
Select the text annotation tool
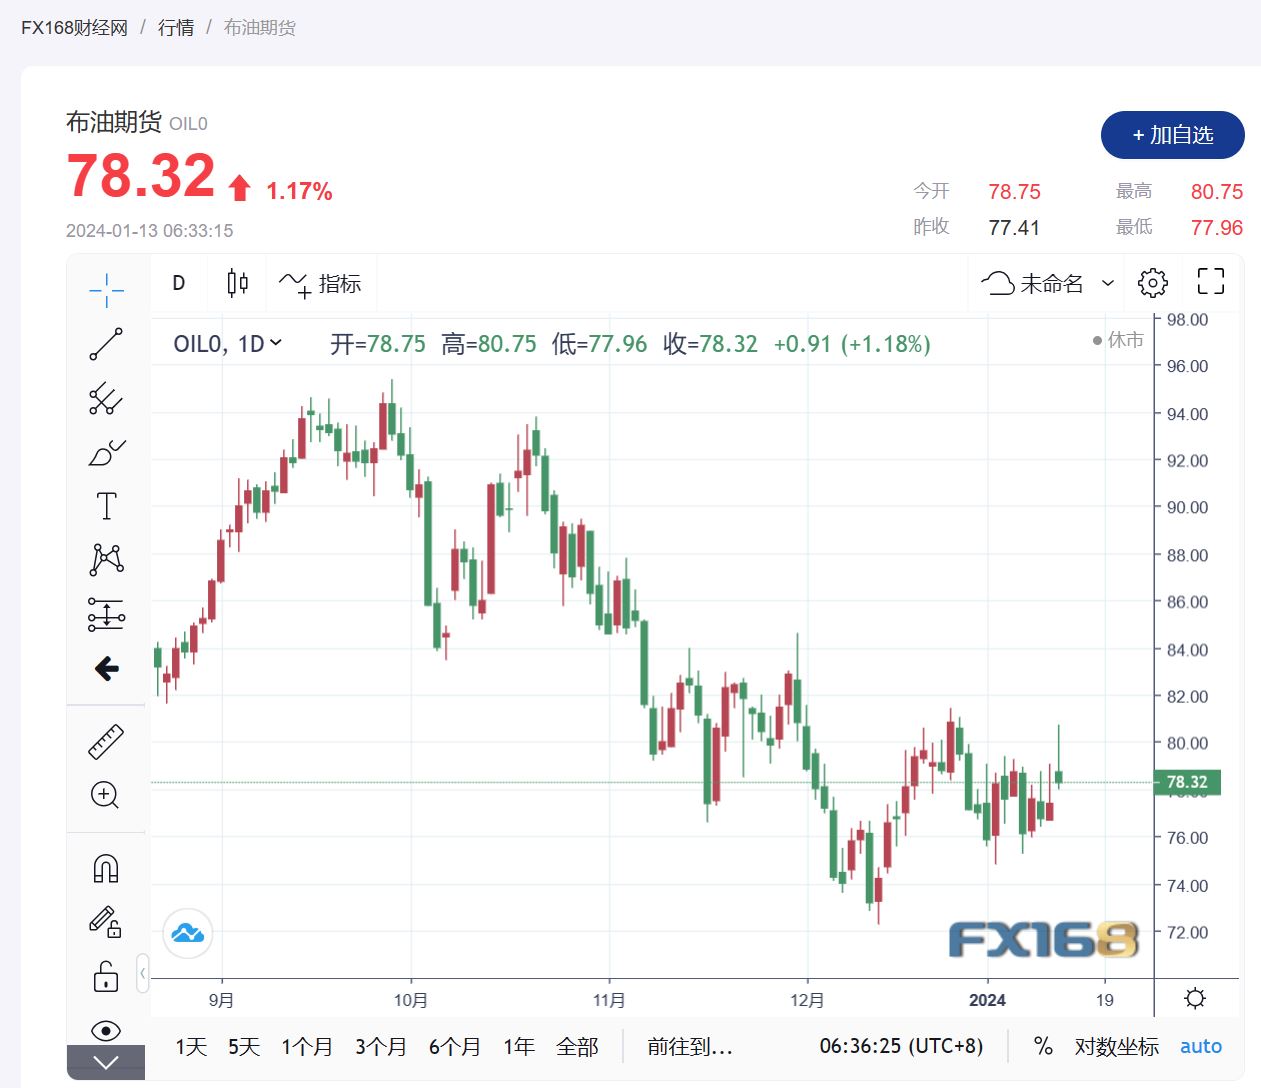point(106,506)
